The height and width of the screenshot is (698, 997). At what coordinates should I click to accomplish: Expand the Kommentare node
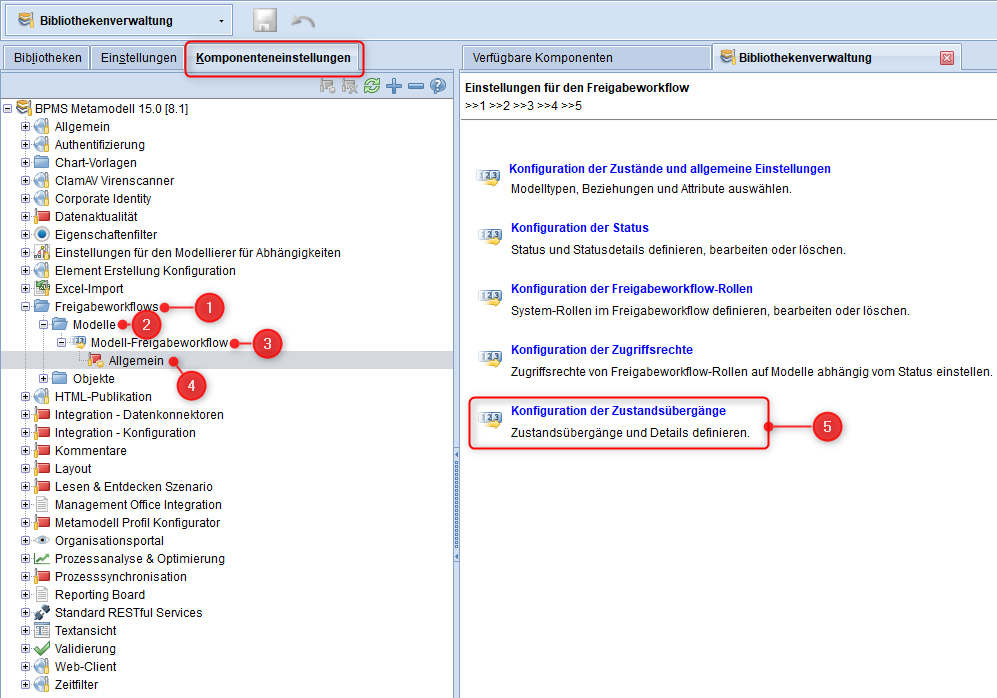[x=25, y=451]
